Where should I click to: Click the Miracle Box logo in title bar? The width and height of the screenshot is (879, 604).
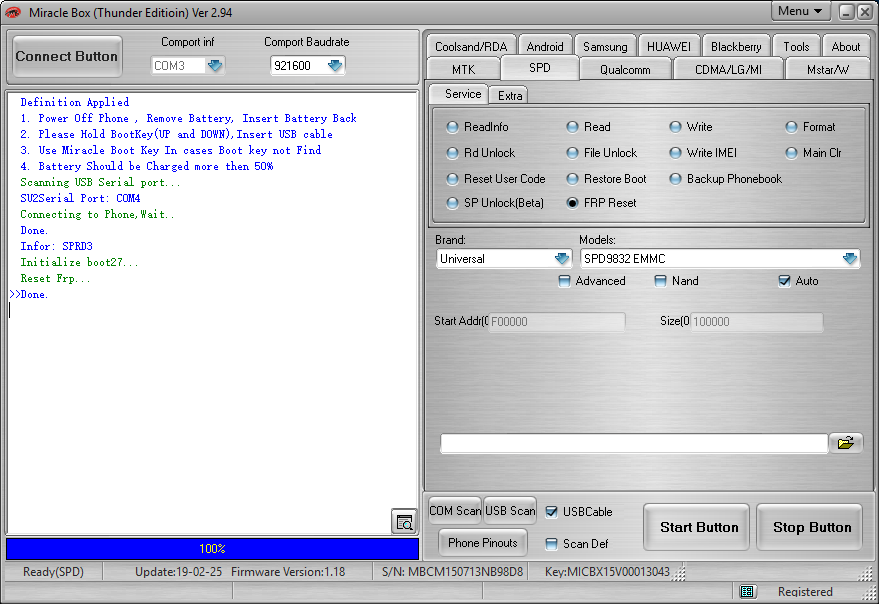tap(13, 12)
